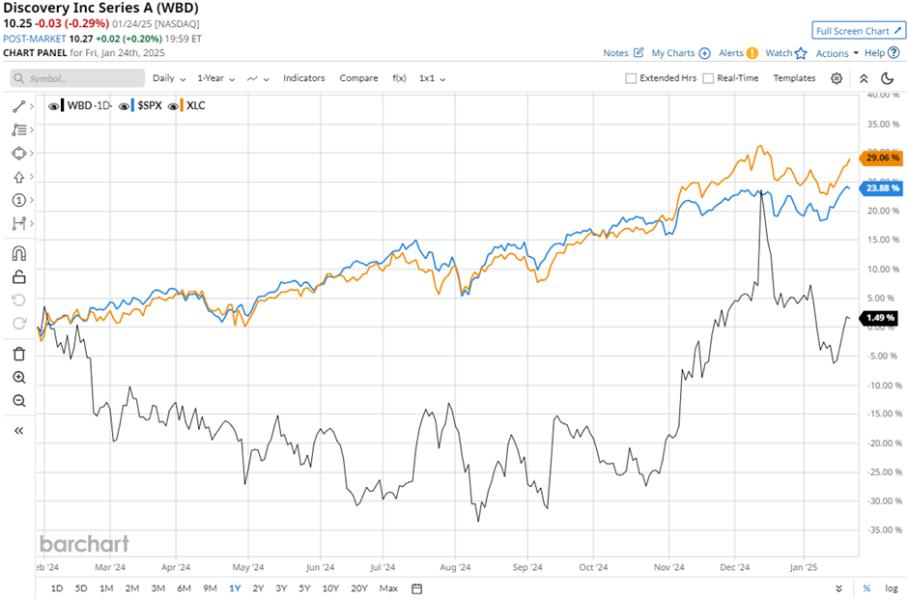Toggle the lock drawings padlock

[19, 277]
